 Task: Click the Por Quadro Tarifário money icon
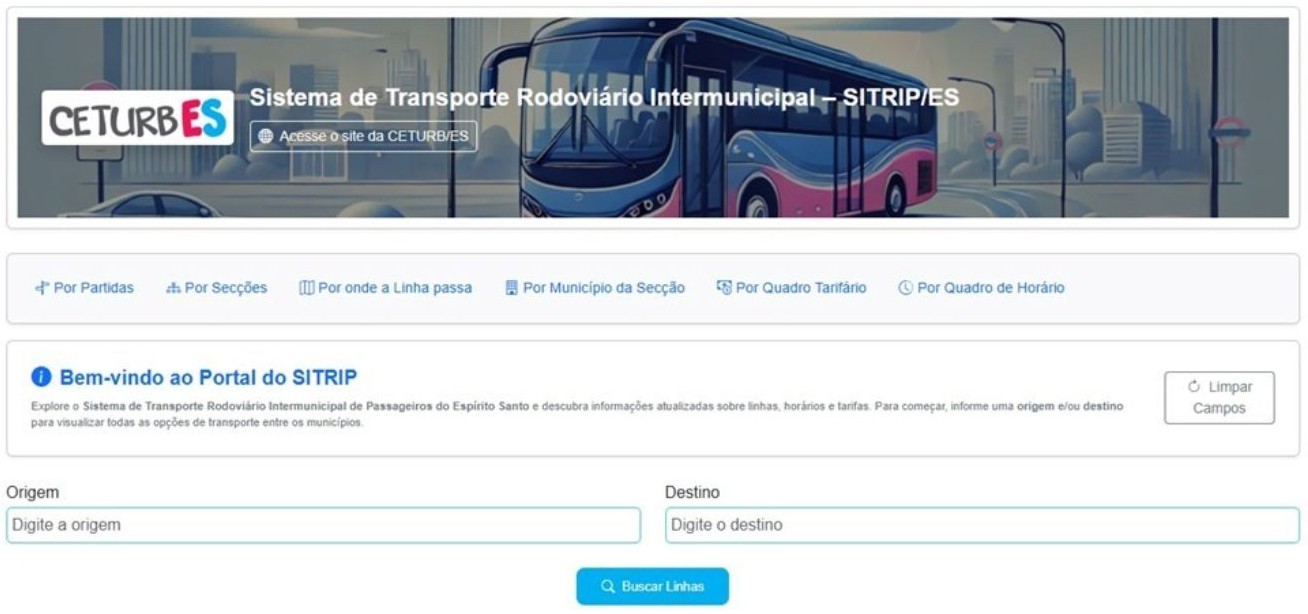[725, 288]
